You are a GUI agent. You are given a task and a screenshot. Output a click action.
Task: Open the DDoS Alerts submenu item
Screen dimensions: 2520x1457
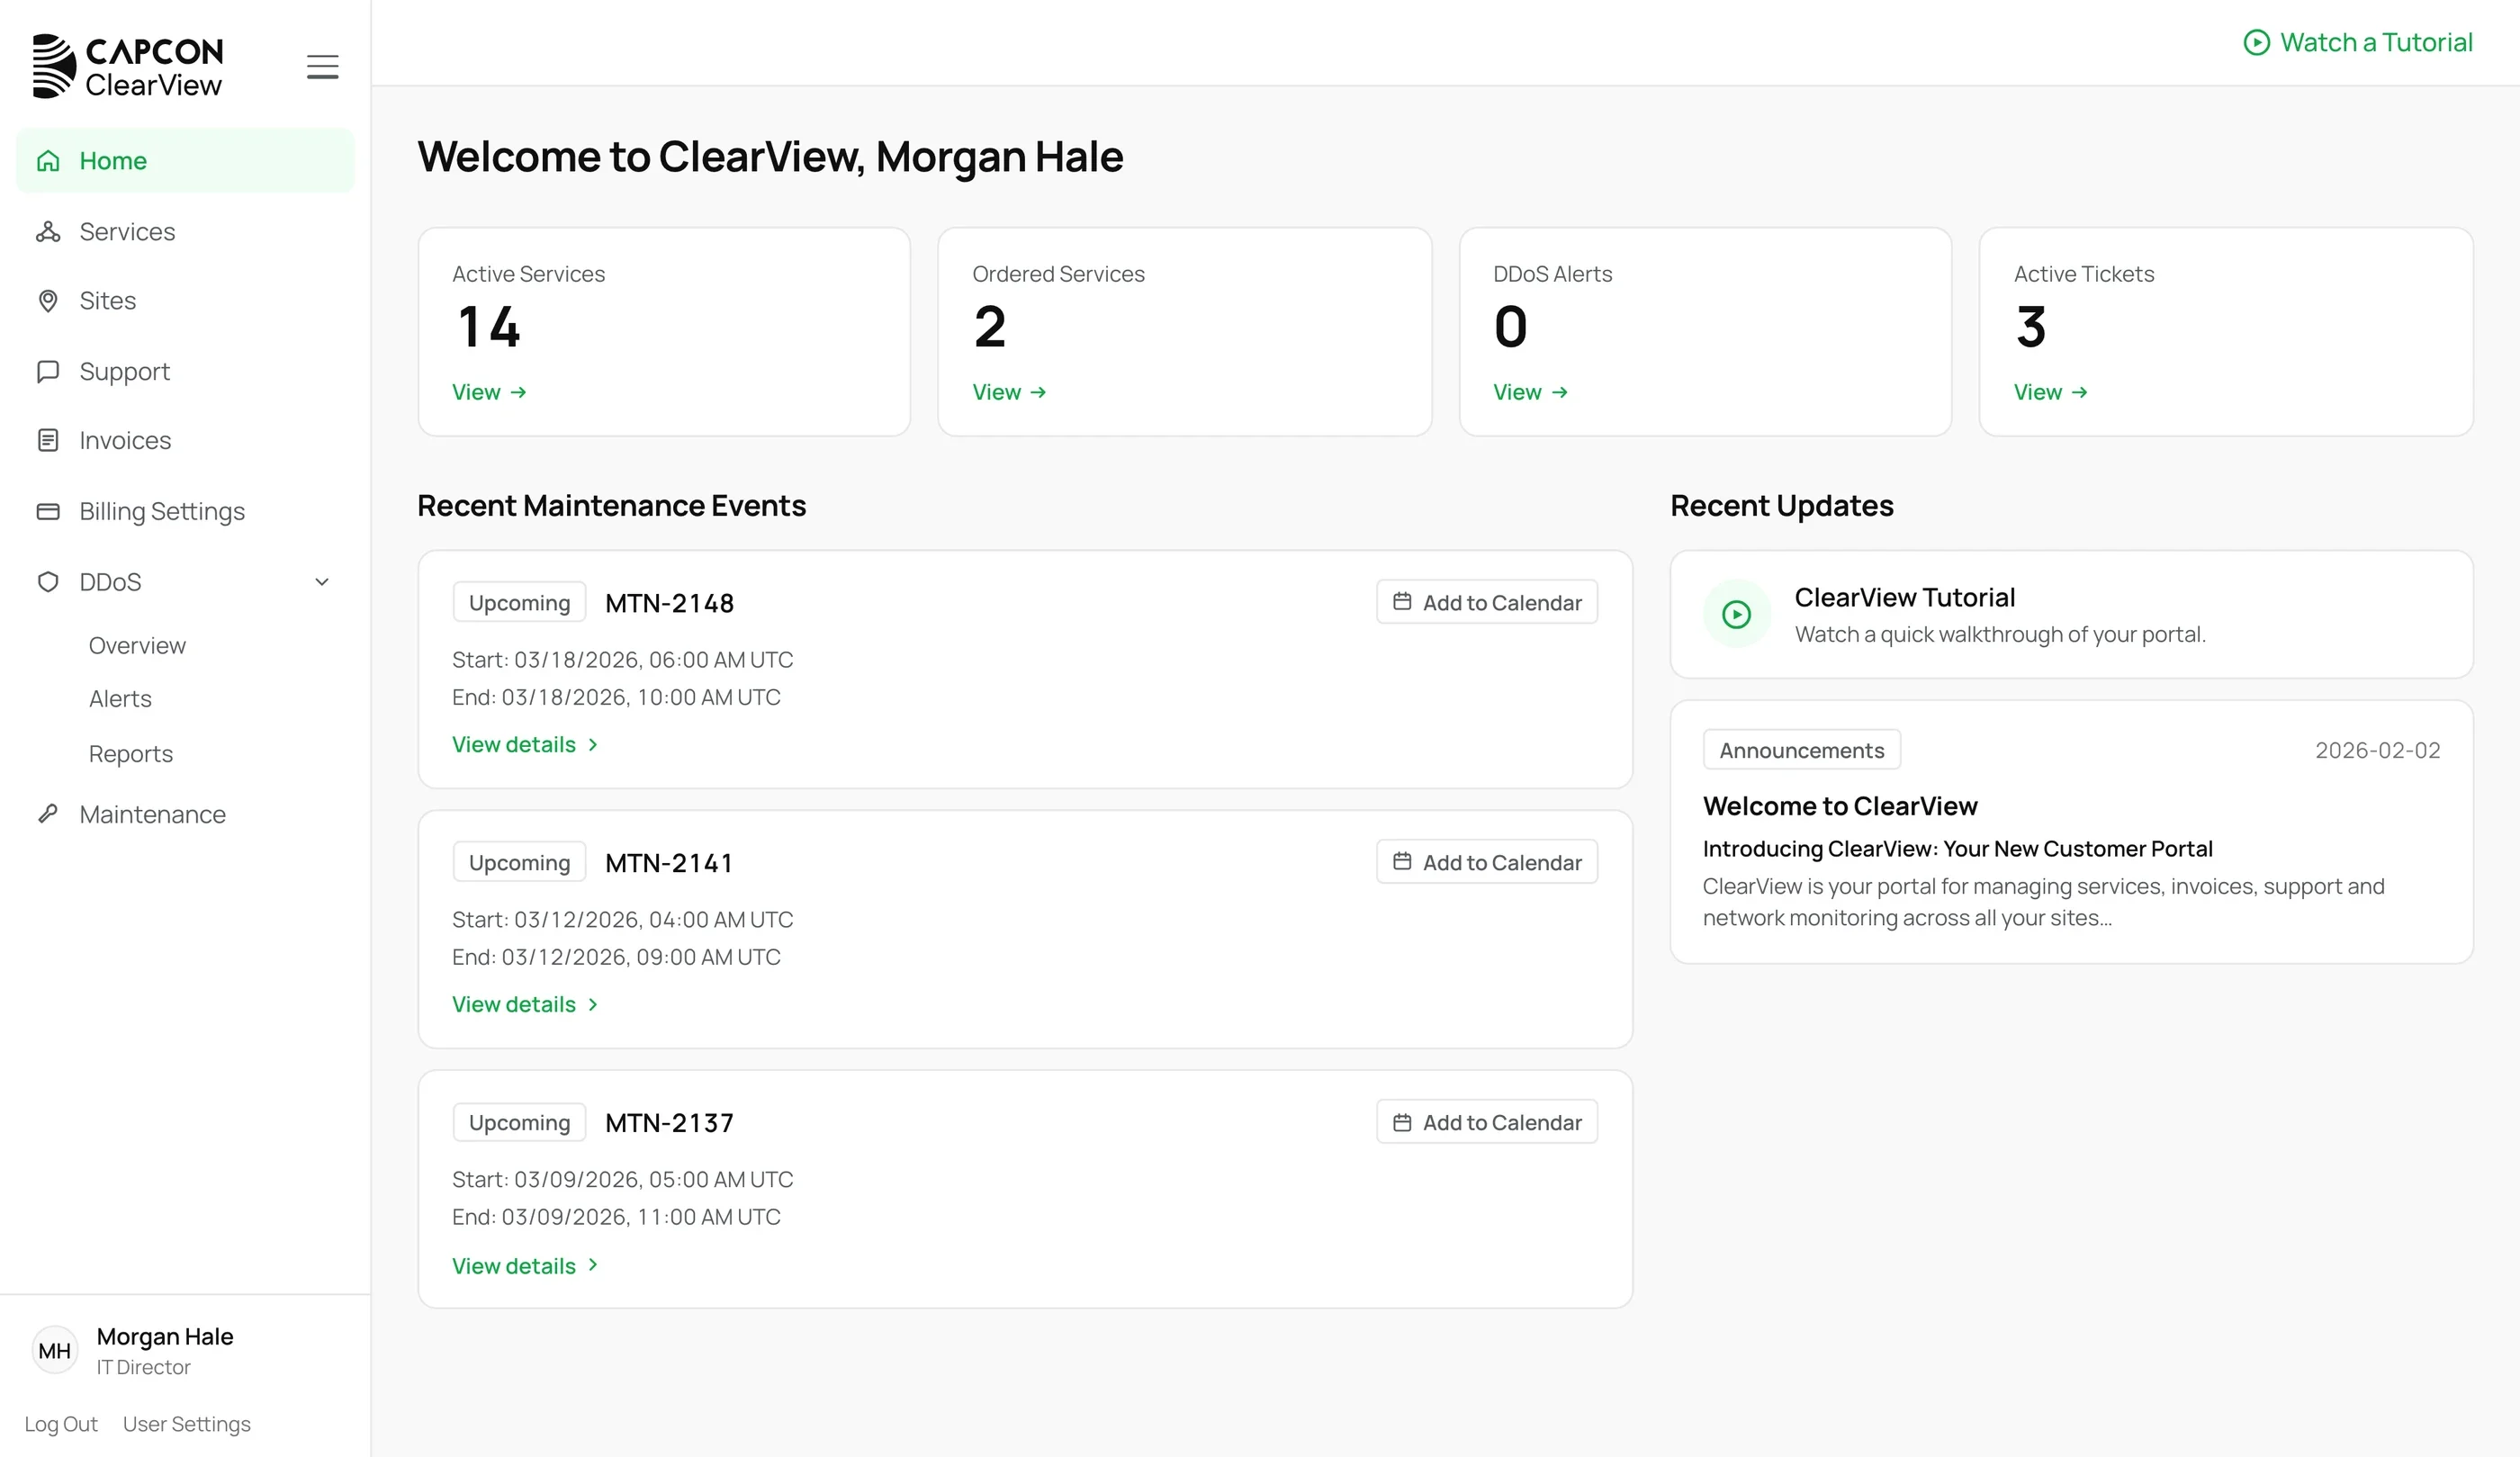click(x=120, y=699)
